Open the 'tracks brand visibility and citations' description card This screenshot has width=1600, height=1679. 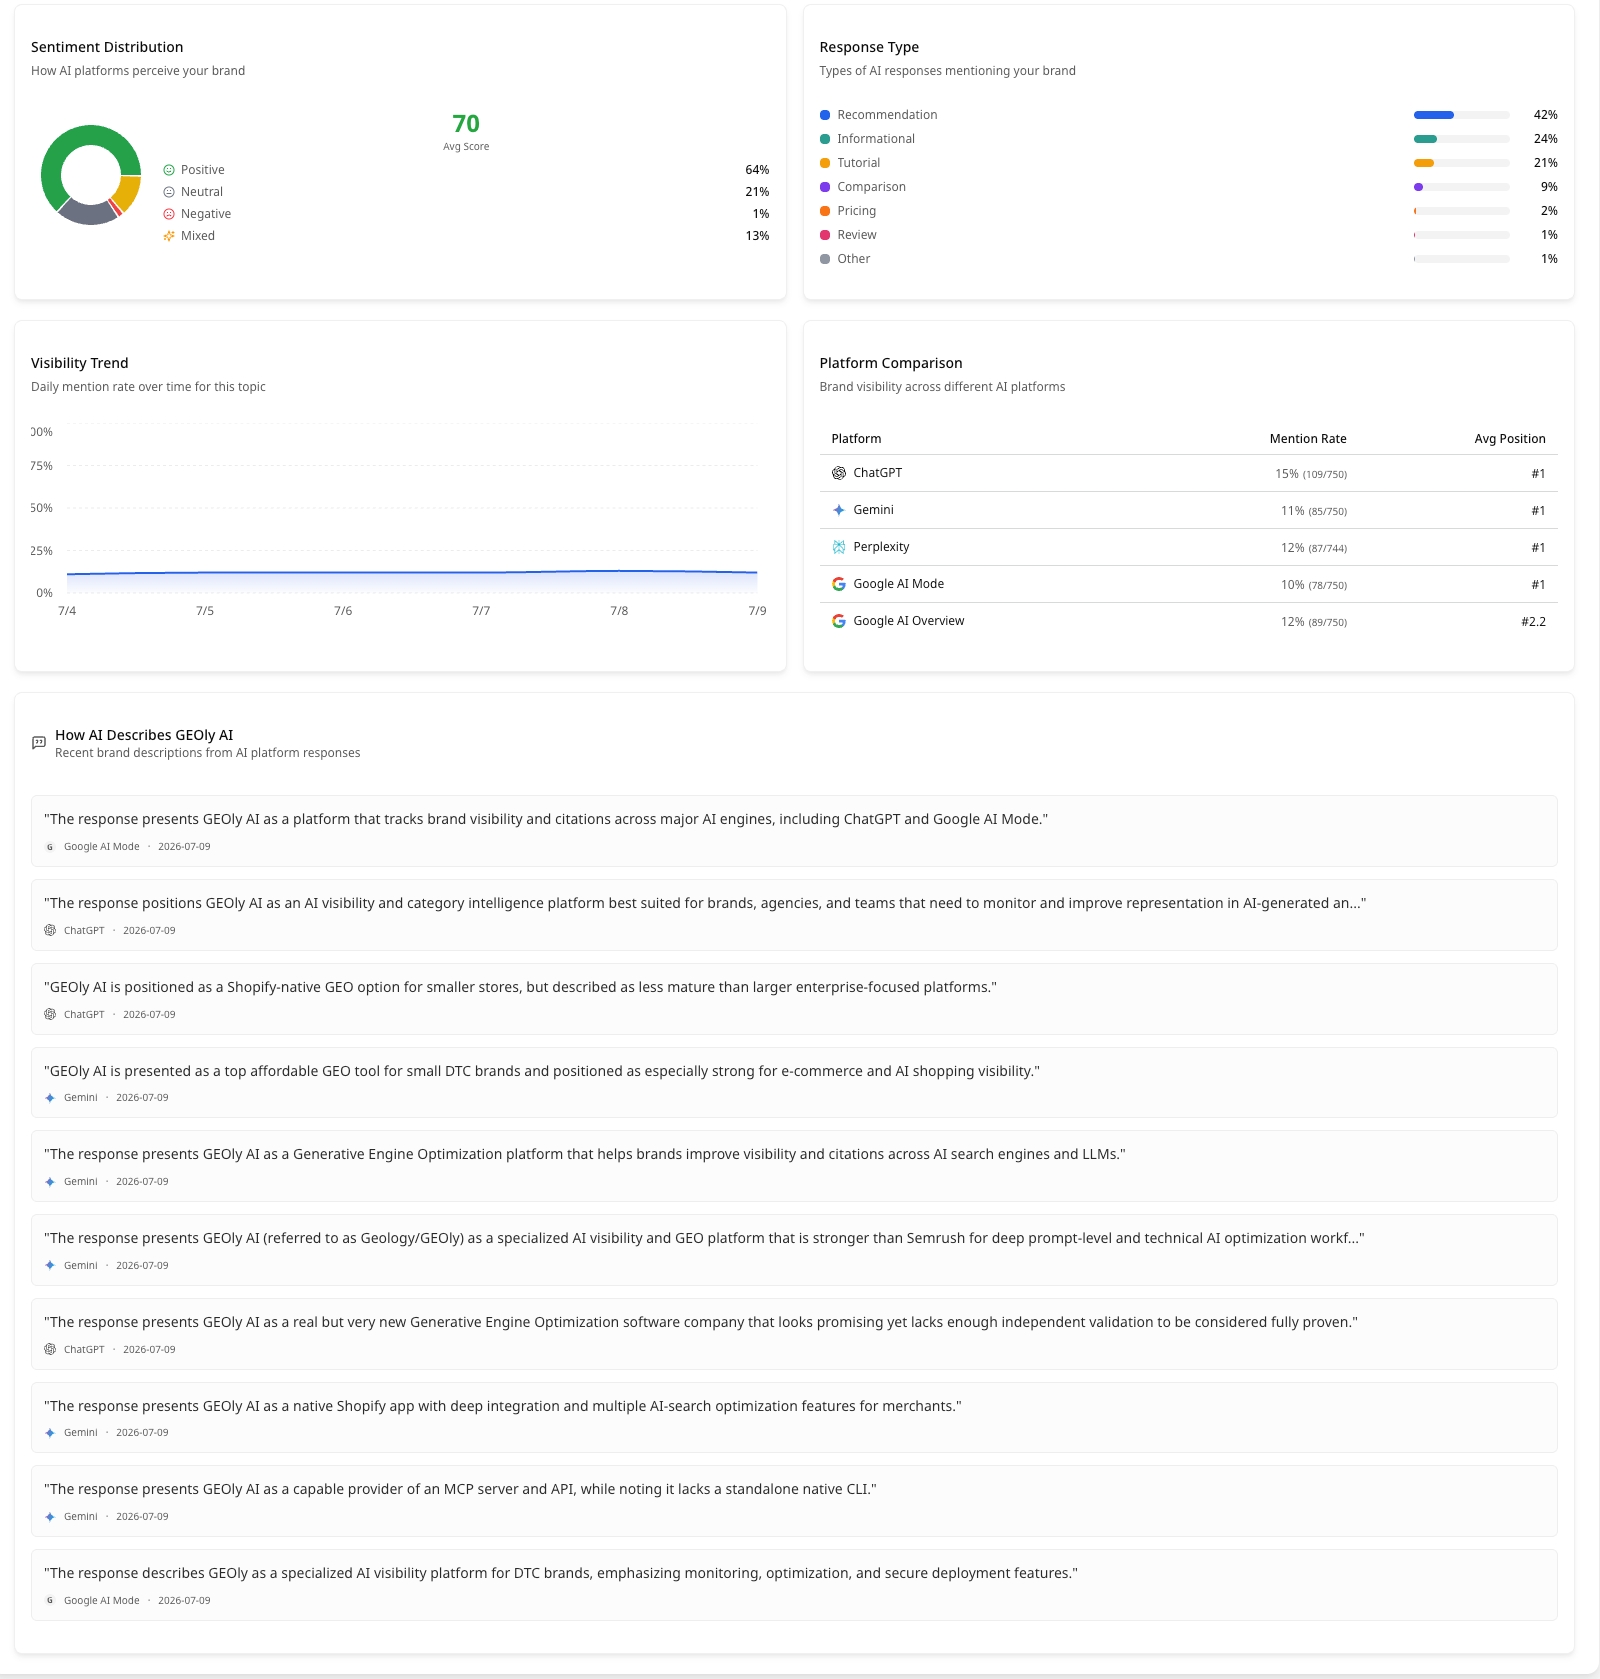pos(794,831)
